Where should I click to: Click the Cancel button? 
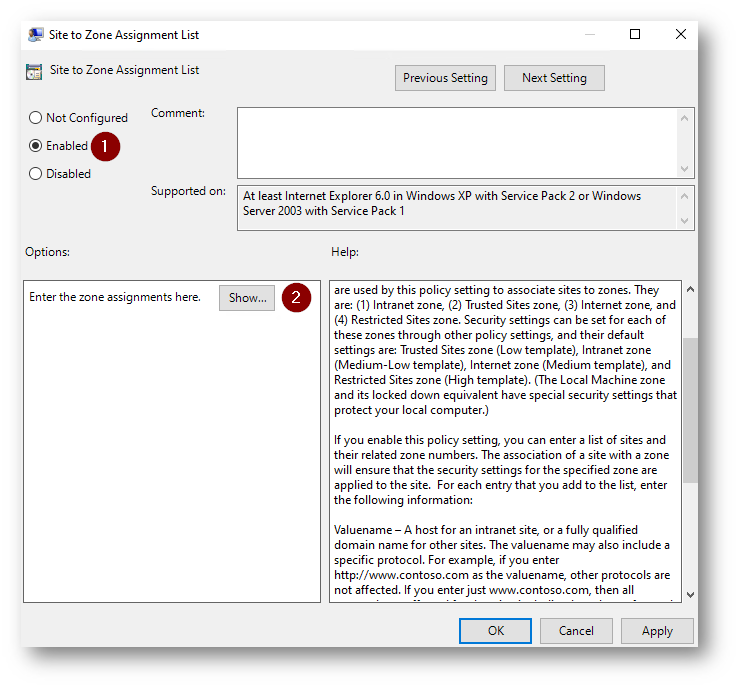(x=576, y=630)
